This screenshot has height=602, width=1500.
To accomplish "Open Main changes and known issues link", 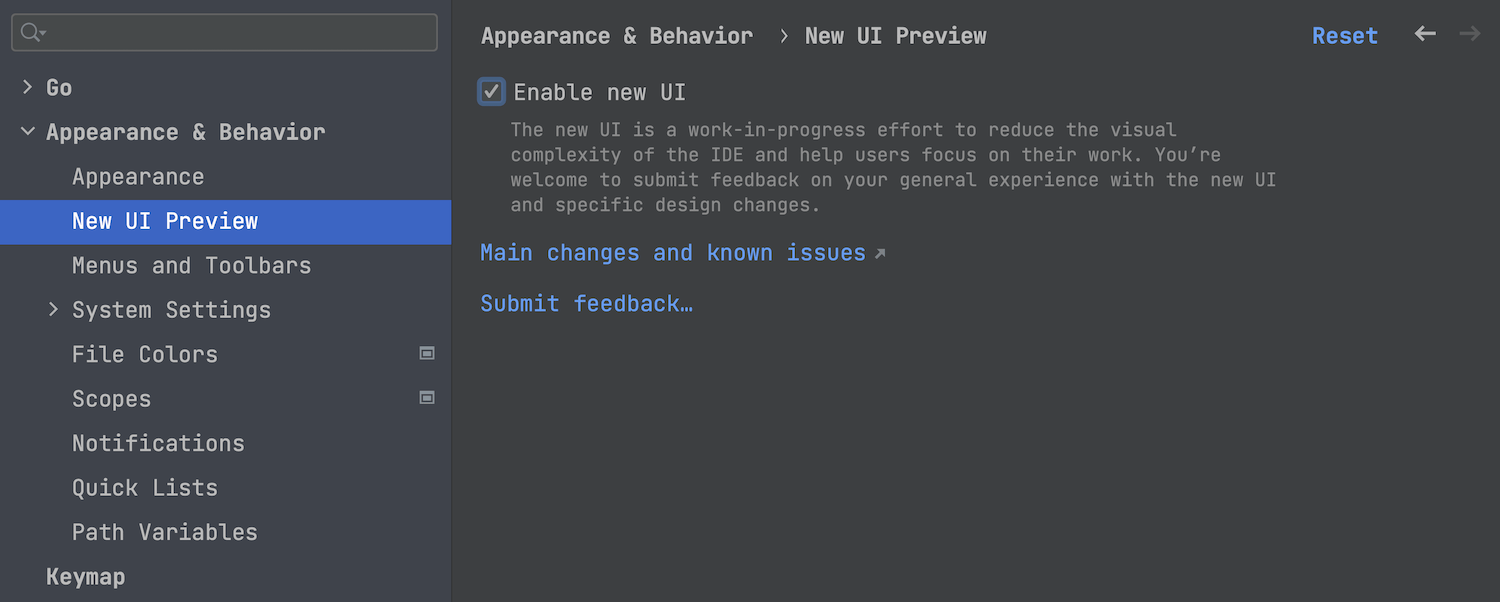I will 672,253.
